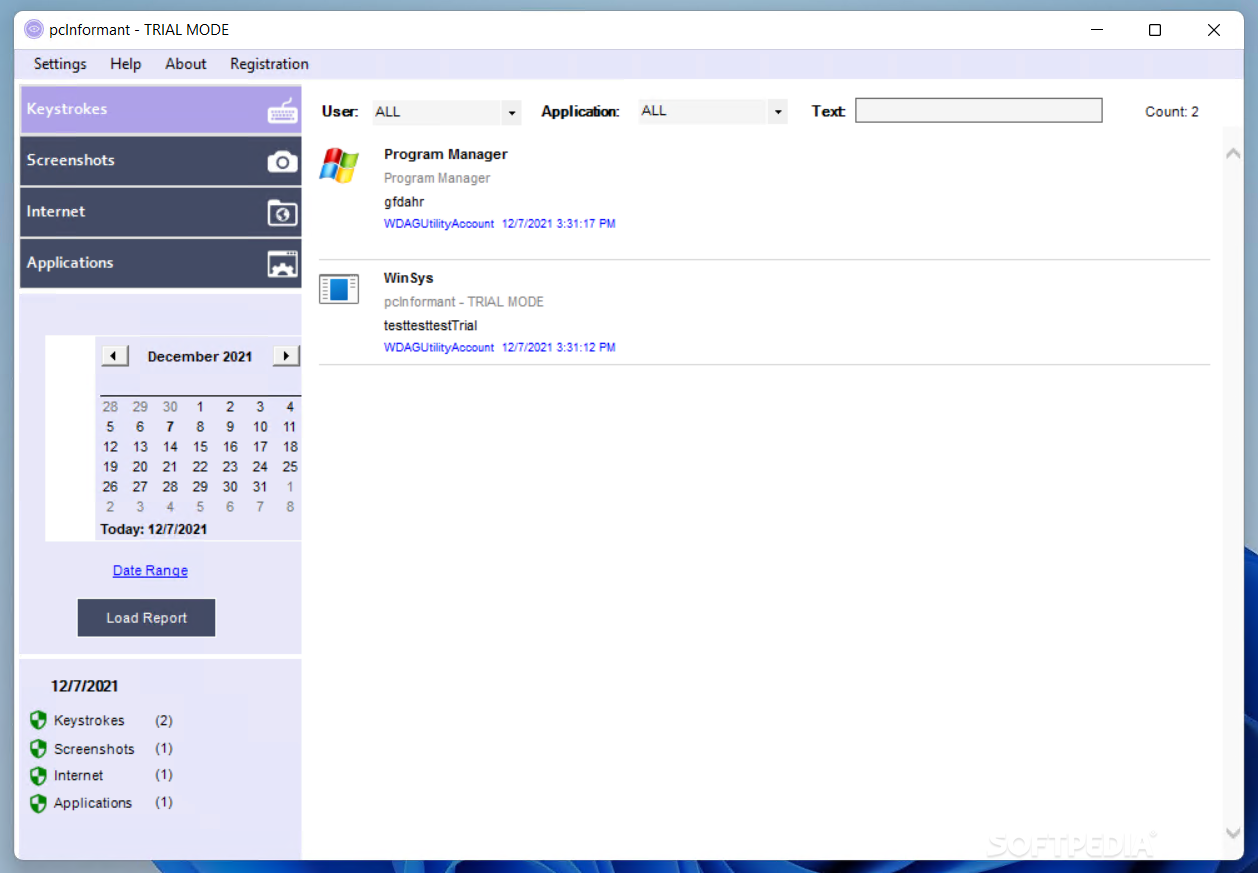
Task: Click the Program Manager entry title
Action: point(446,154)
